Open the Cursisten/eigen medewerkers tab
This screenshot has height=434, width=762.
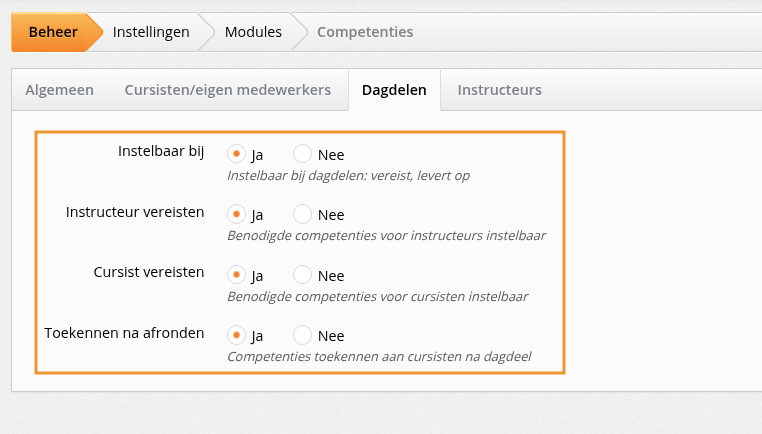click(x=227, y=90)
